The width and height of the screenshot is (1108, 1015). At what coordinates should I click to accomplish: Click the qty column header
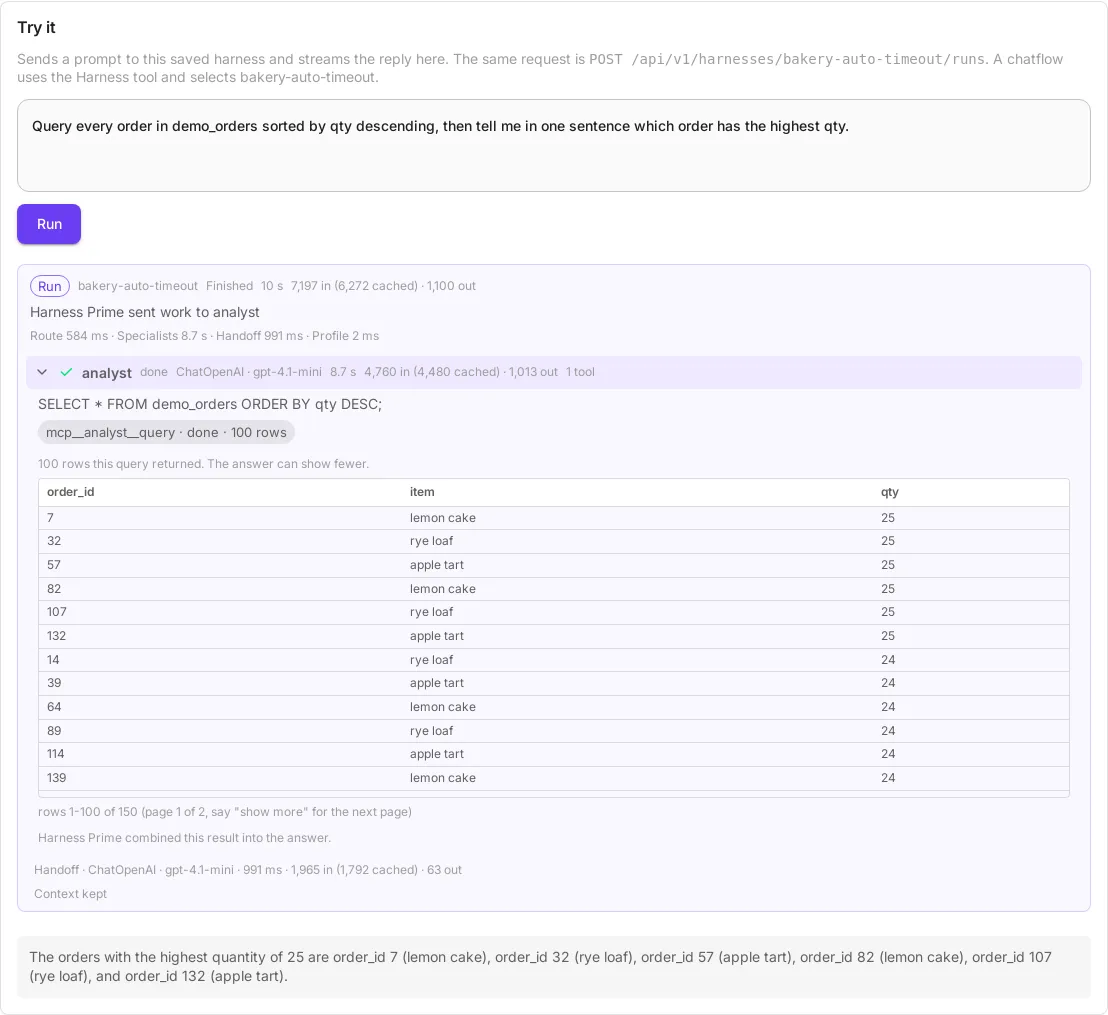pyautogui.click(x=890, y=492)
